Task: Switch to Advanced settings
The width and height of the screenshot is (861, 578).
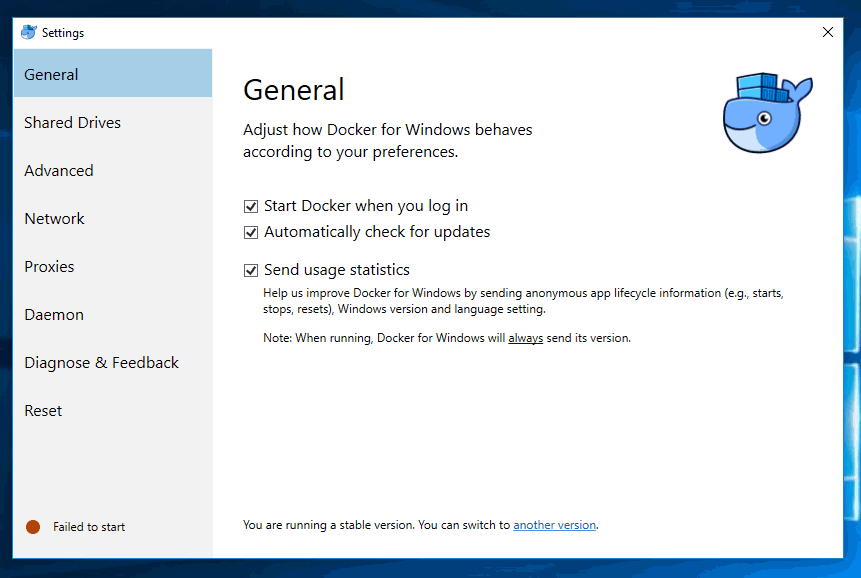Action: pos(113,170)
